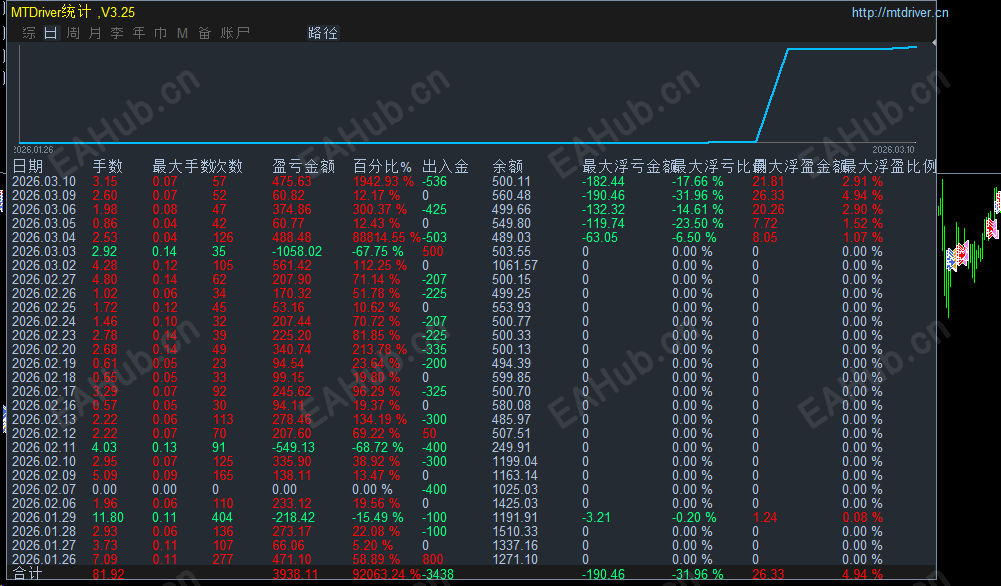Click floating loss -63.05

coord(599,237)
